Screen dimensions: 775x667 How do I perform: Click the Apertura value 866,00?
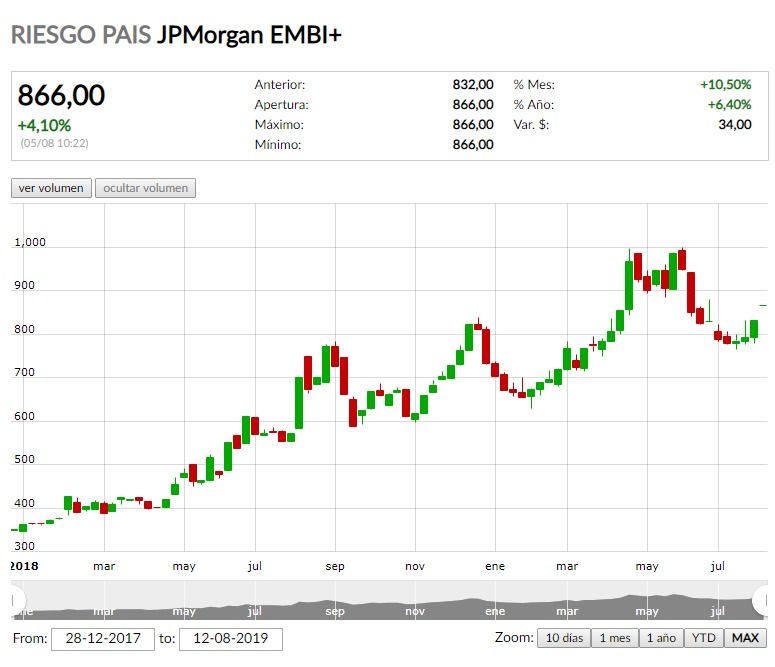[473, 104]
